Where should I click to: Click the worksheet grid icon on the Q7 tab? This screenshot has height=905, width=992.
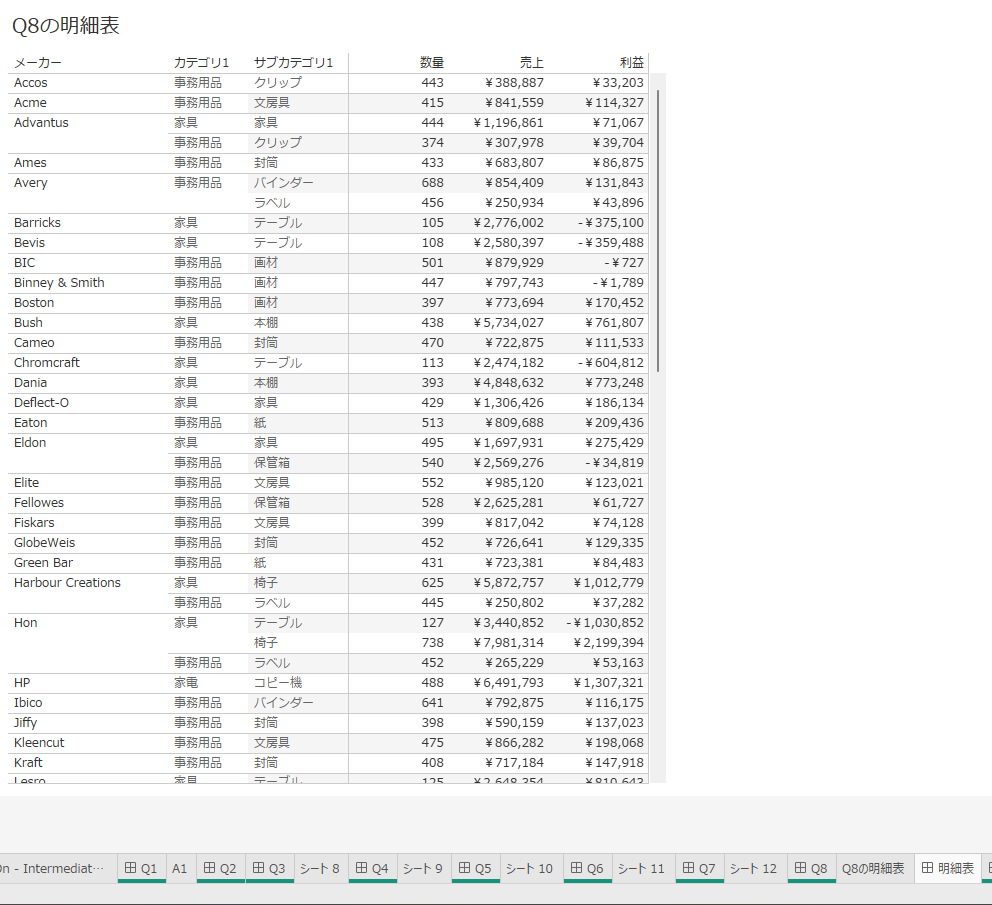coord(688,868)
